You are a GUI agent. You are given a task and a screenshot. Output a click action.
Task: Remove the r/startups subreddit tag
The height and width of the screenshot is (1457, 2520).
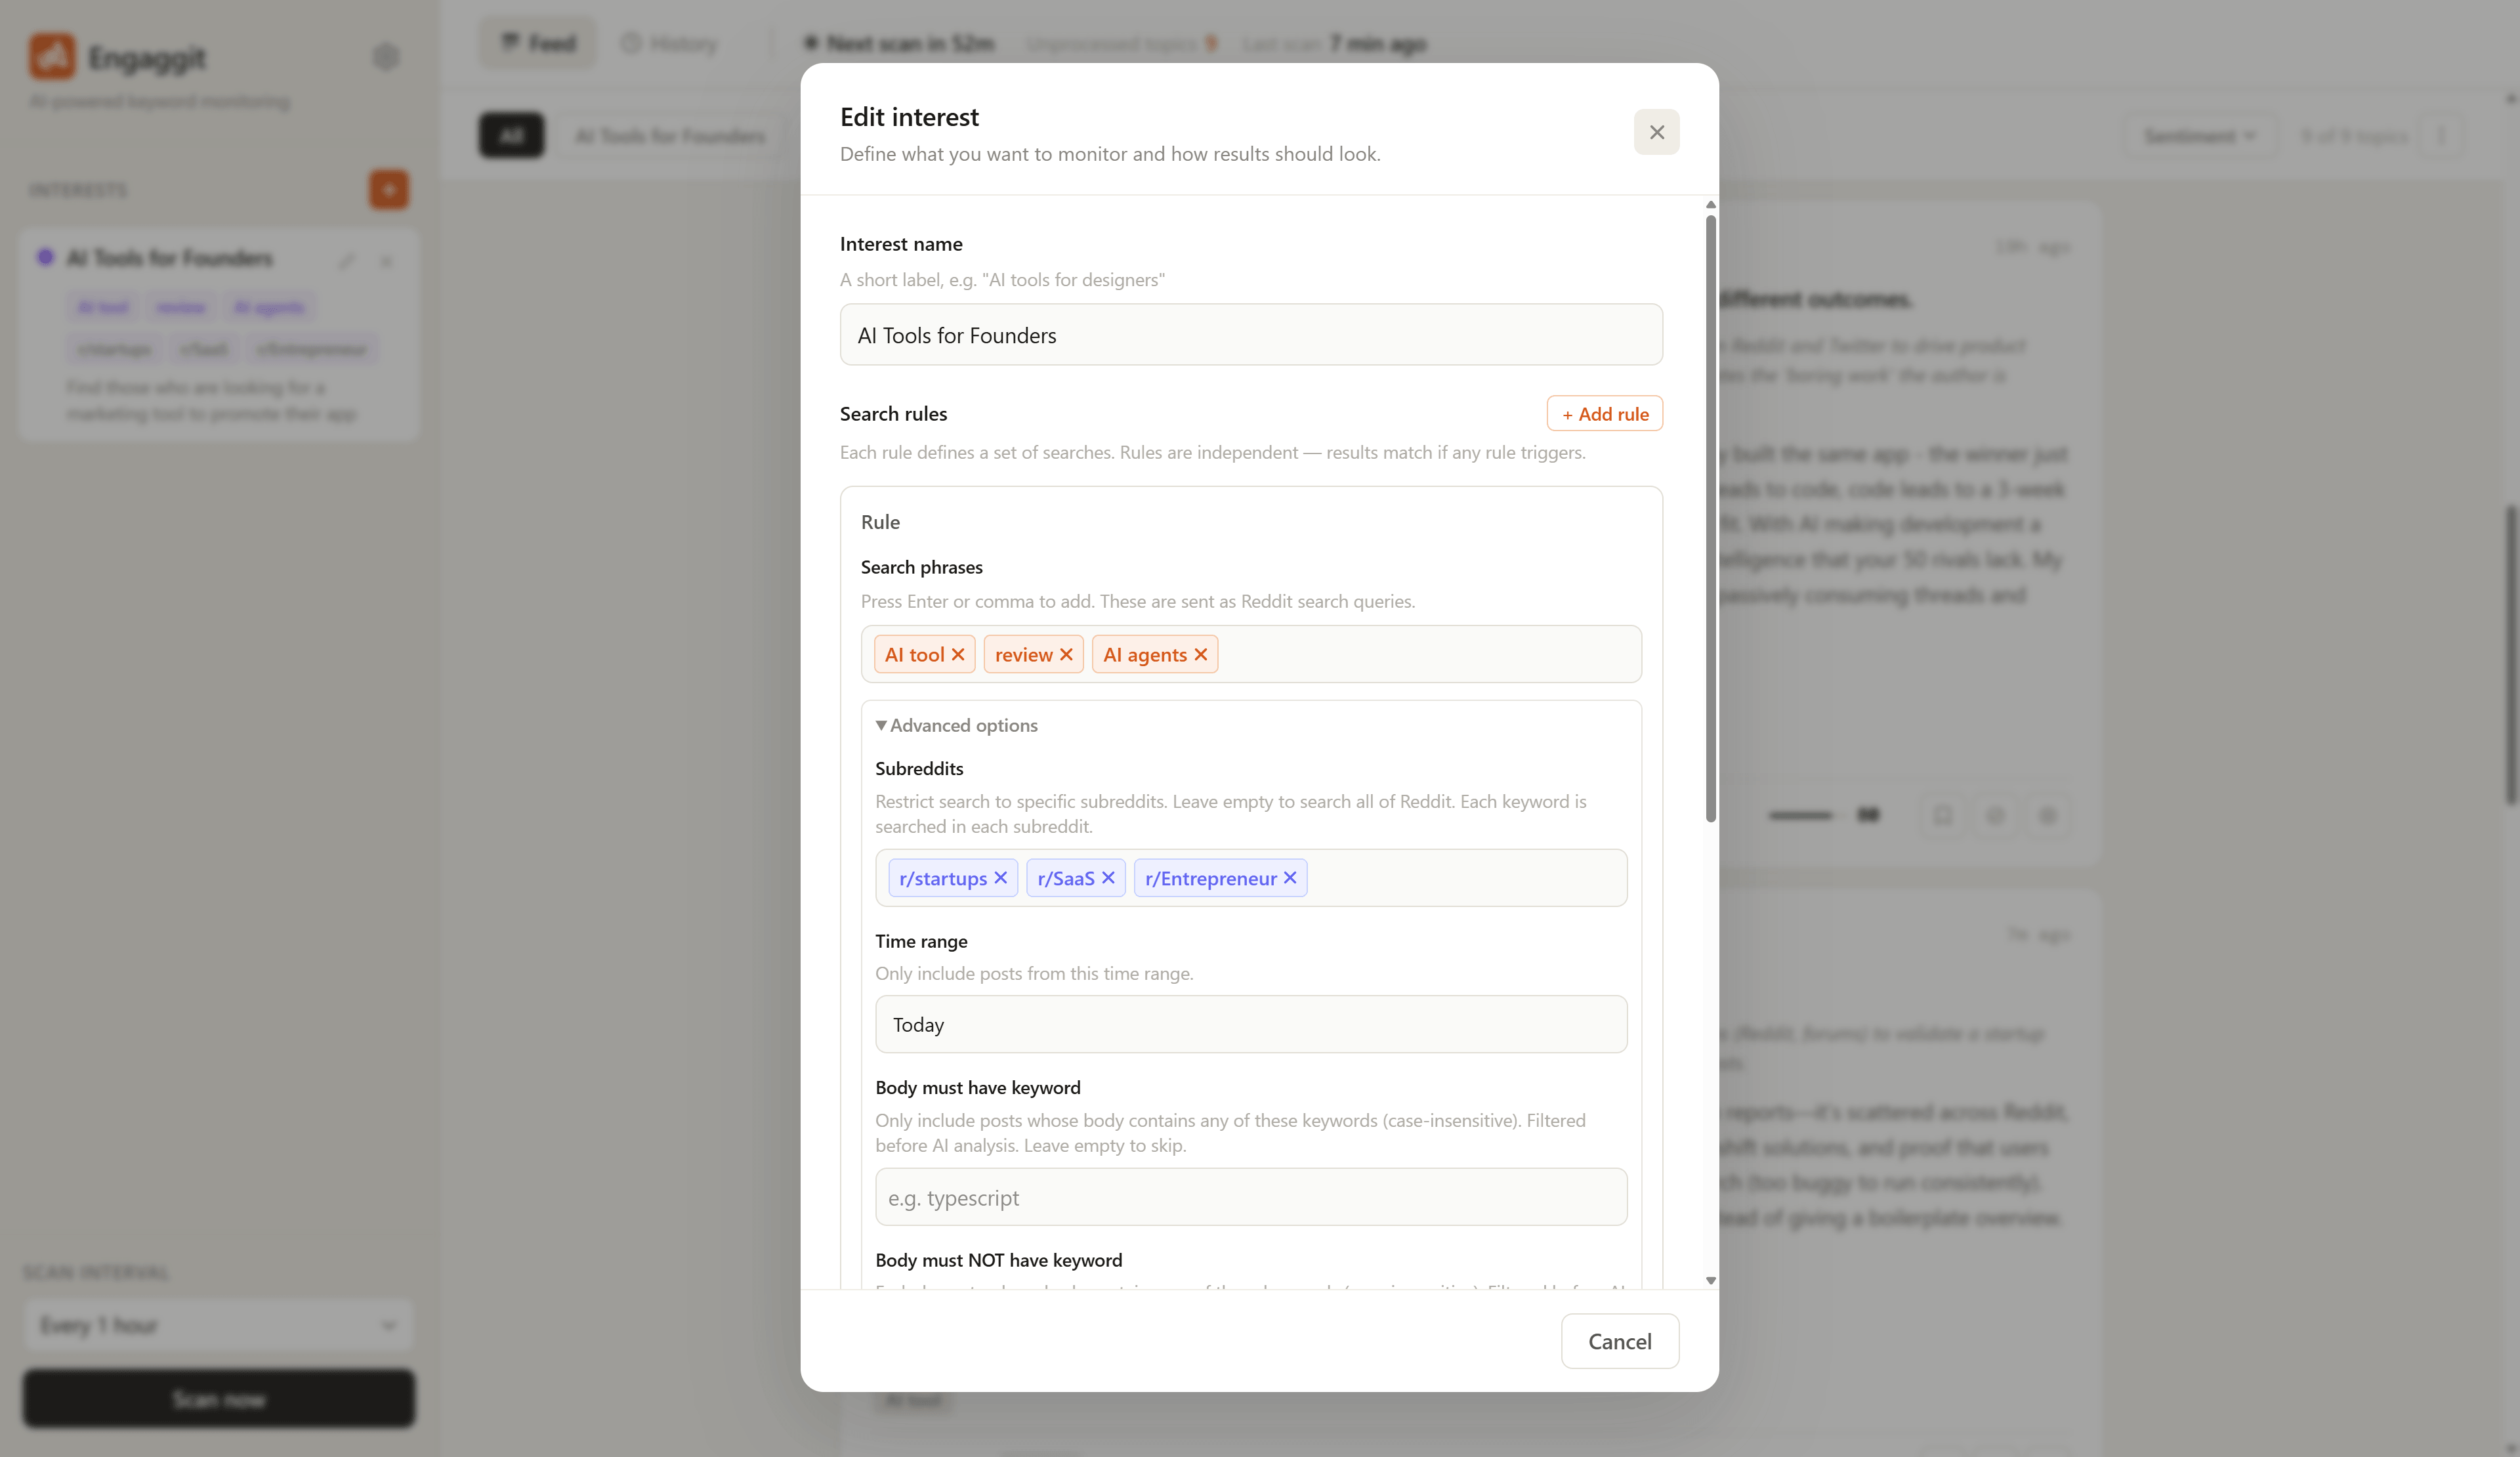1000,877
